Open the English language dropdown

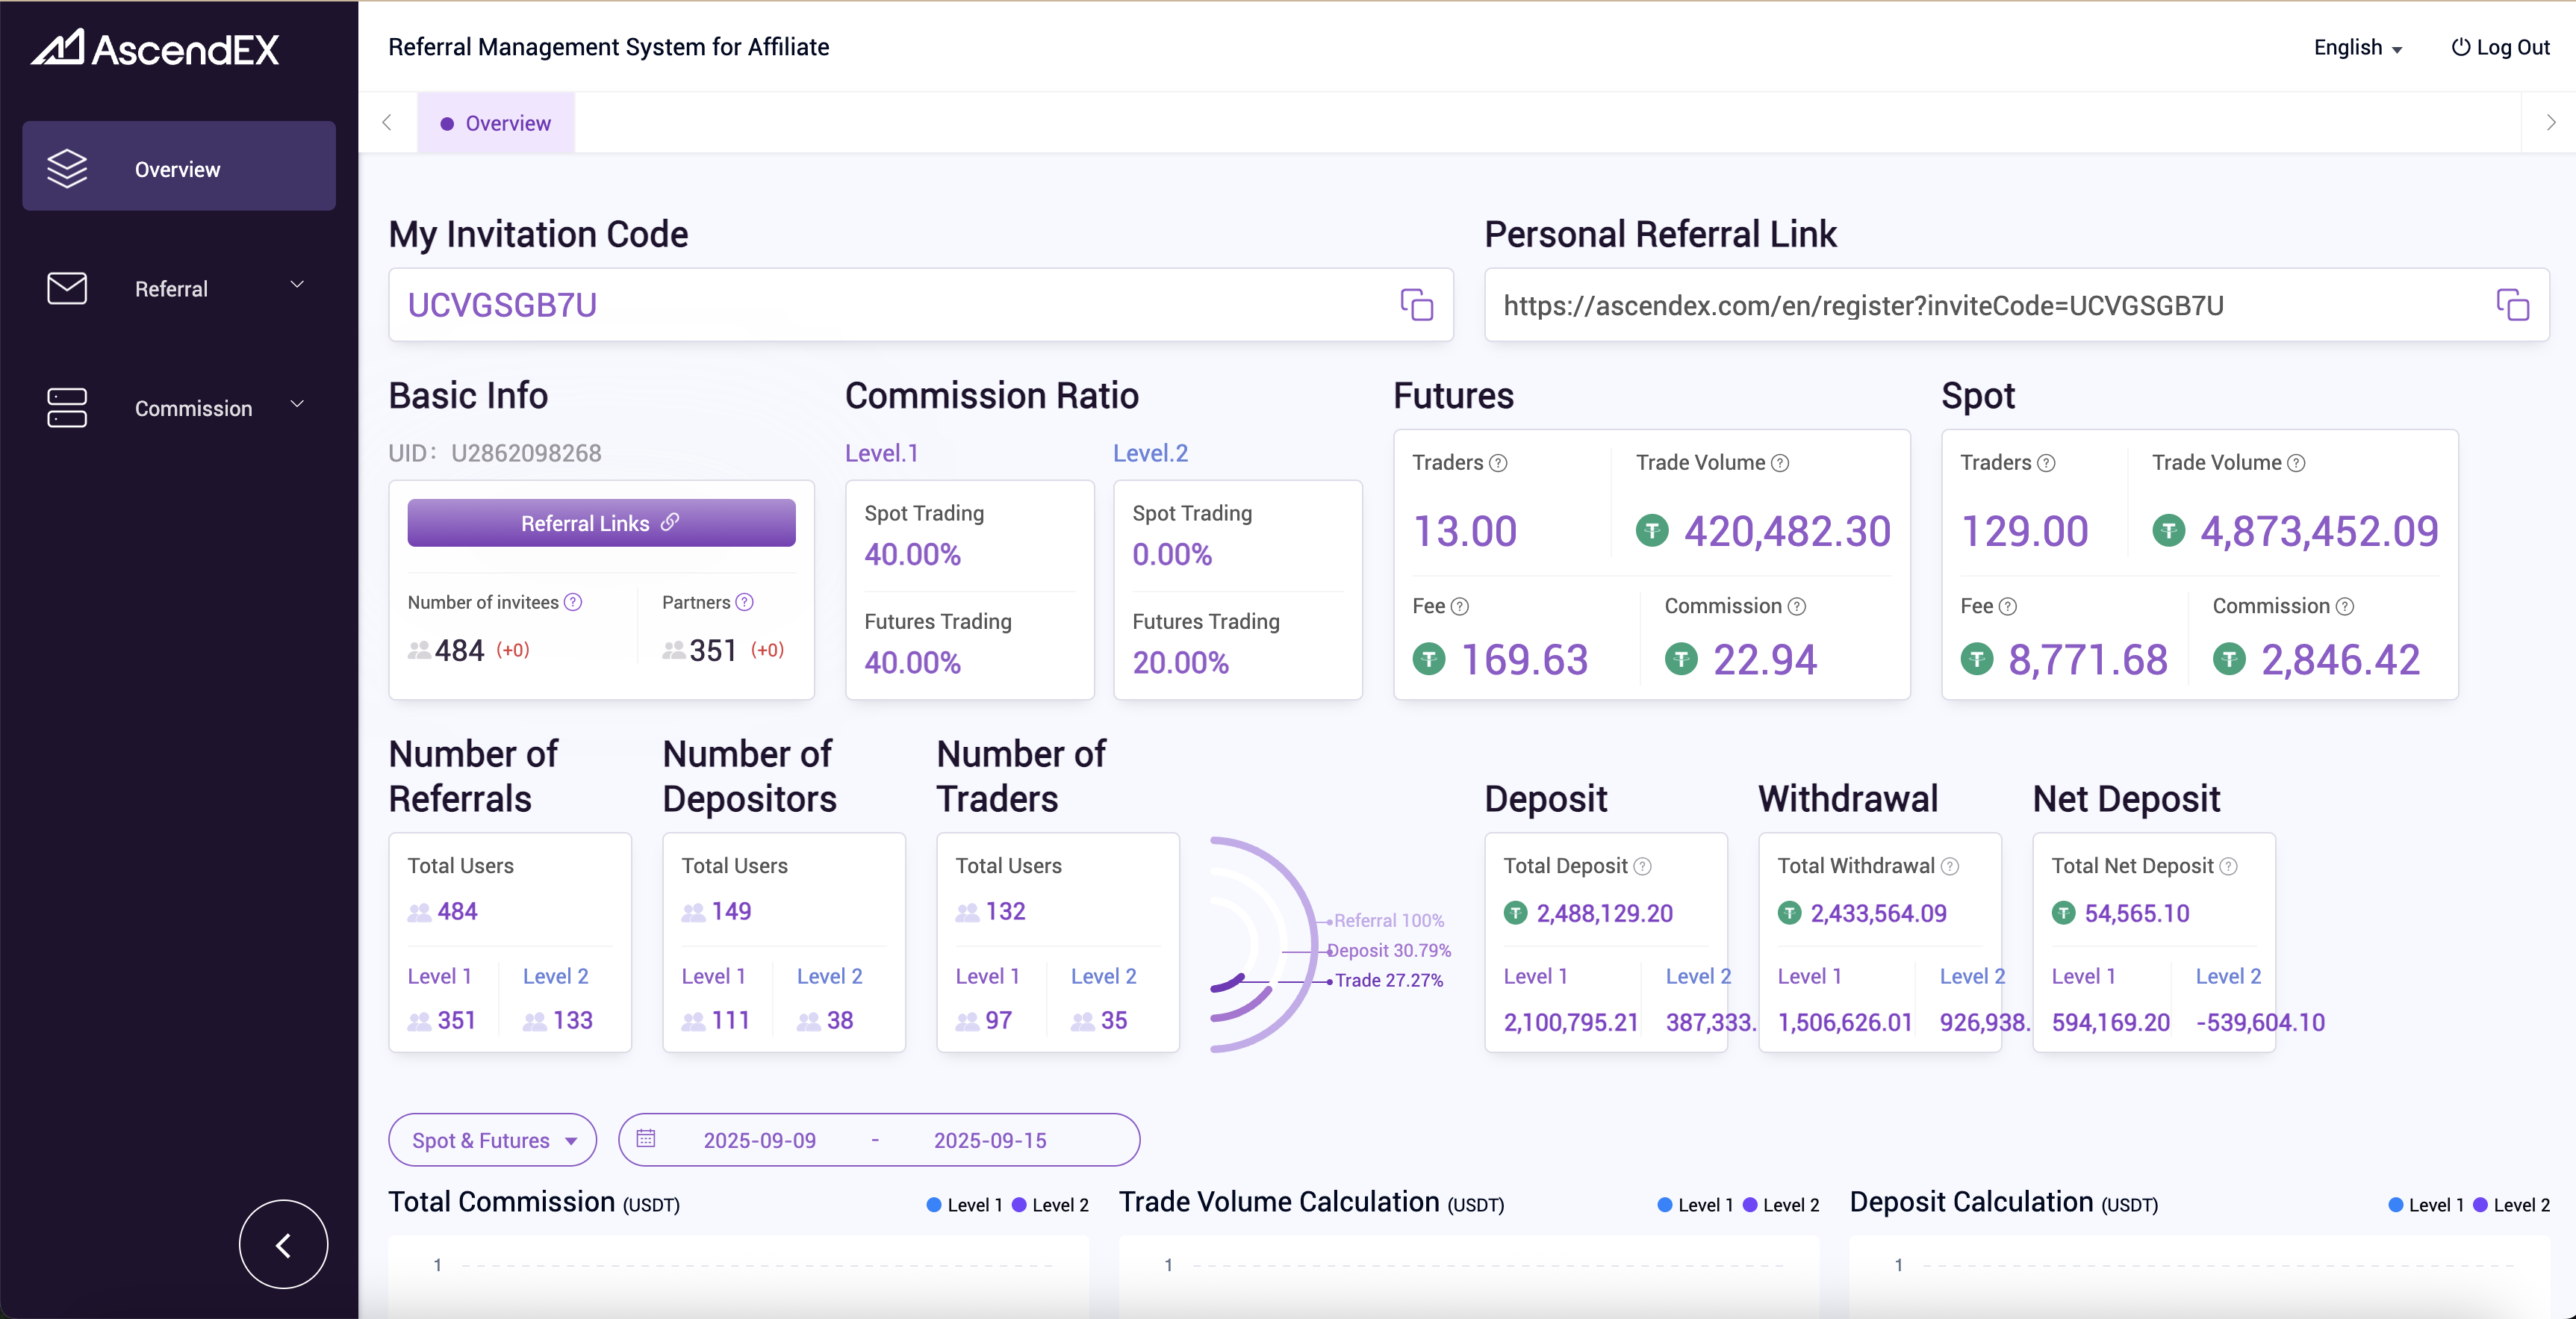click(2357, 47)
